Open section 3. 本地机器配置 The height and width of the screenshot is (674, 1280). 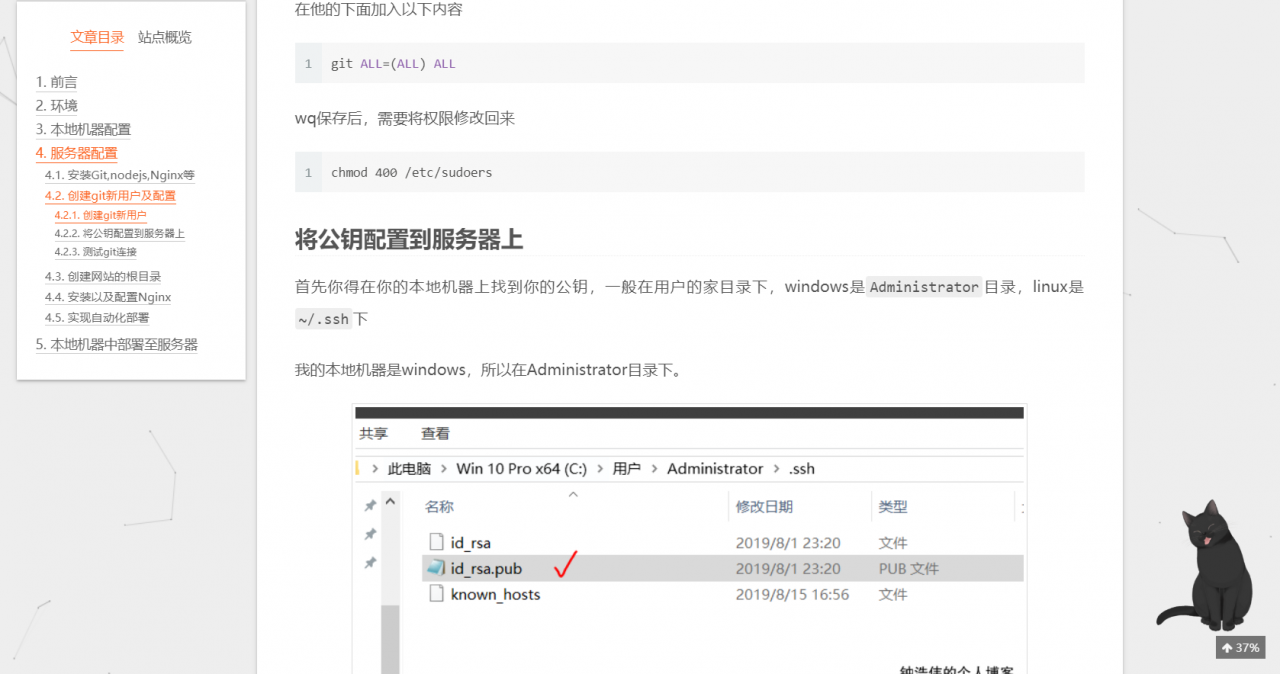[x=83, y=129]
